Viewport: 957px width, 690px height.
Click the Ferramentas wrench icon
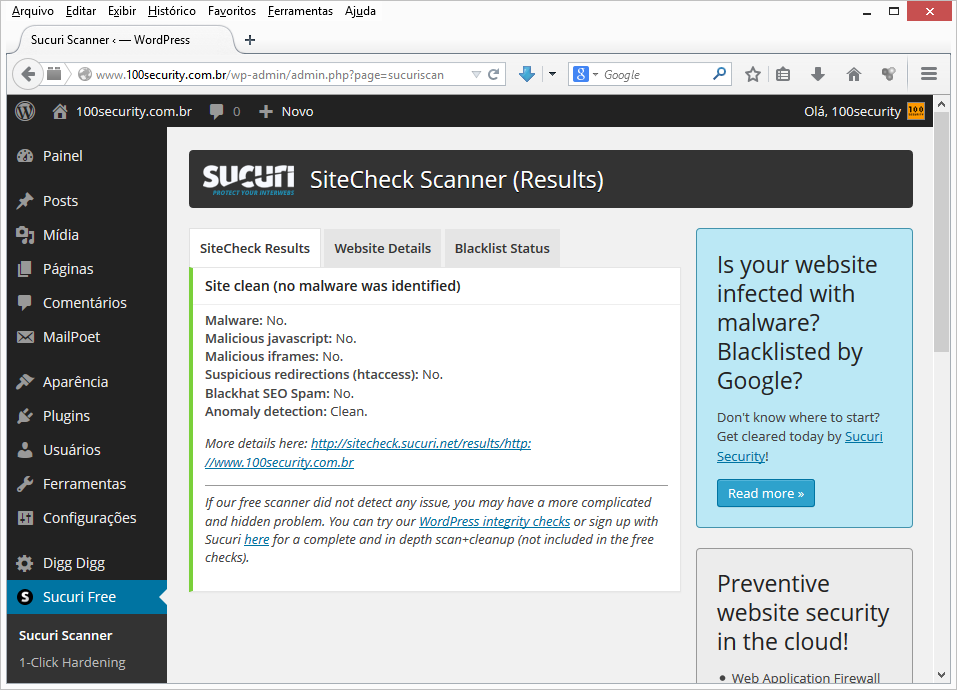pyautogui.click(x=25, y=484)
